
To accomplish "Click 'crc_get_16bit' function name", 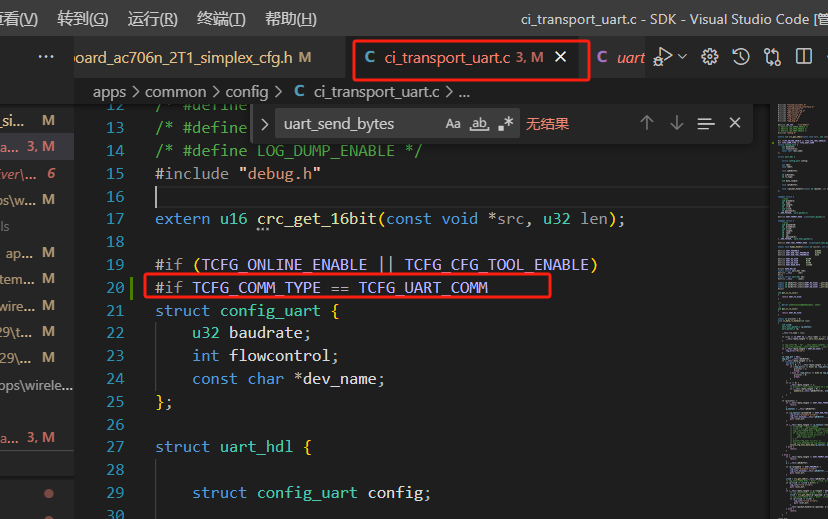I will pos(316,219).
